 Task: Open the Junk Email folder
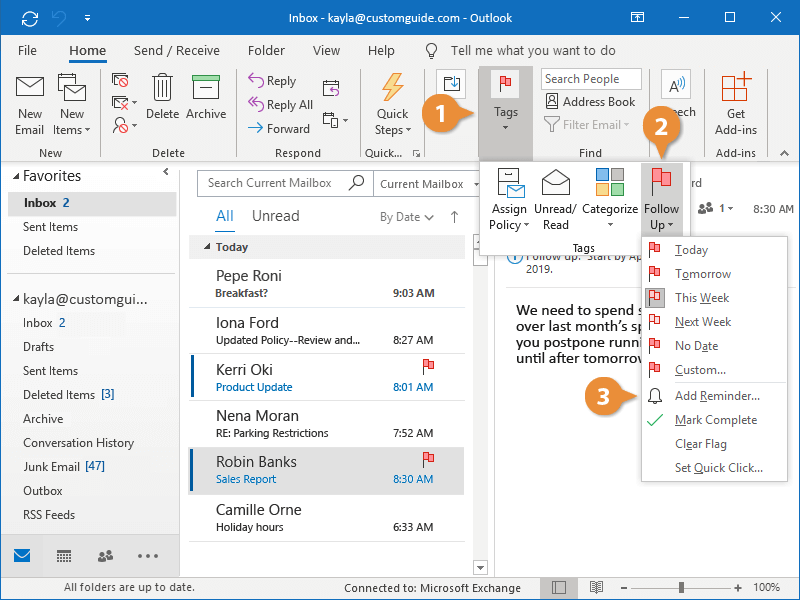pos(64,467)
